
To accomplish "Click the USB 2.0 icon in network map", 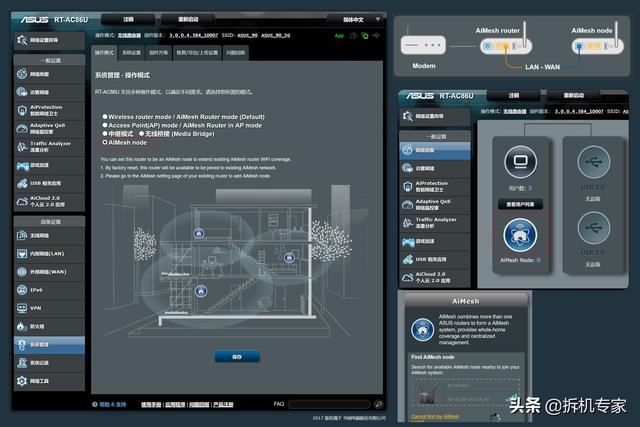I will [x=593, y=227].
